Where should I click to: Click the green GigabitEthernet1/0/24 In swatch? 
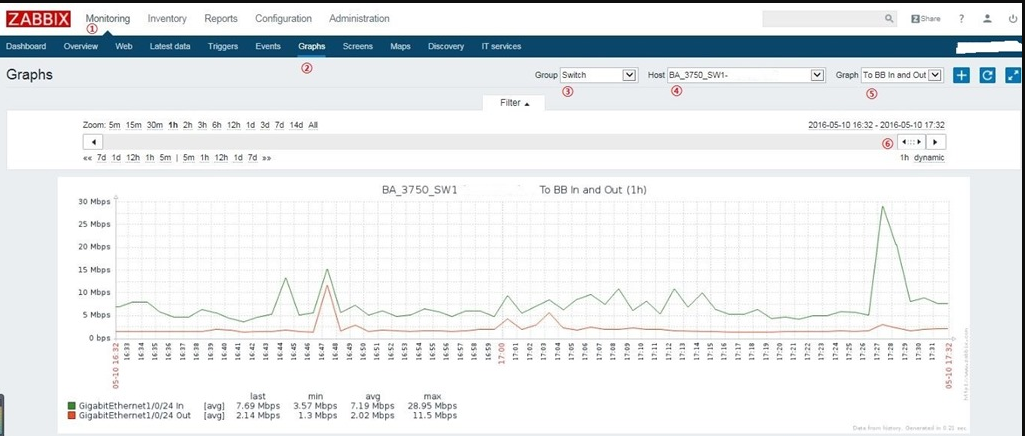(x=73, y=406)
